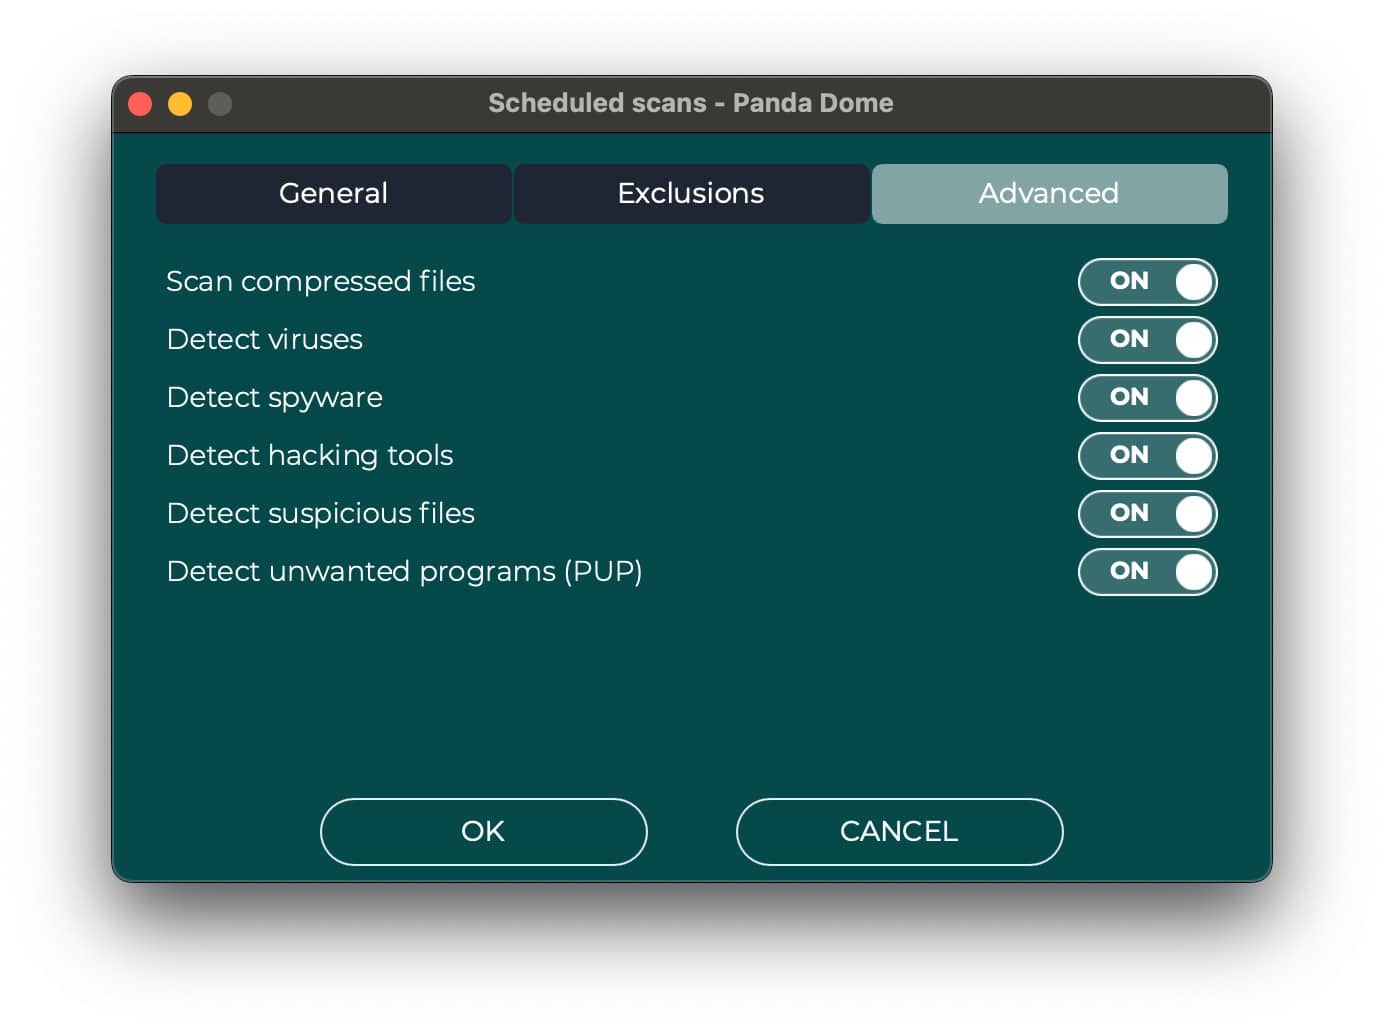This screenshot has height=1030, width=1384.
Task: Disable Detect unwanted programs (PUP) toggle
Action: pyautogui.click(x=1147, y=571)
